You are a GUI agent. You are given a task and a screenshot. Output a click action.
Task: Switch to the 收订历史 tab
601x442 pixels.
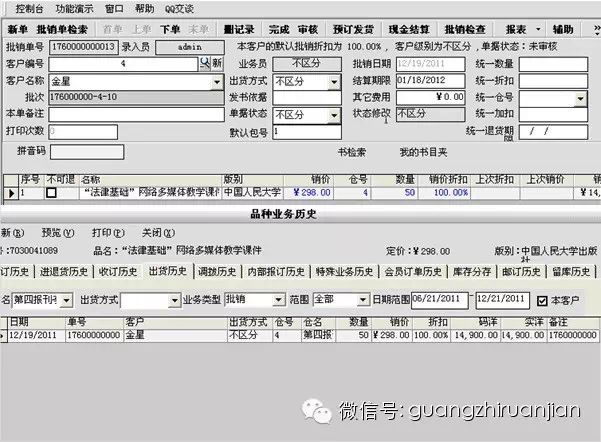(118, 271)
